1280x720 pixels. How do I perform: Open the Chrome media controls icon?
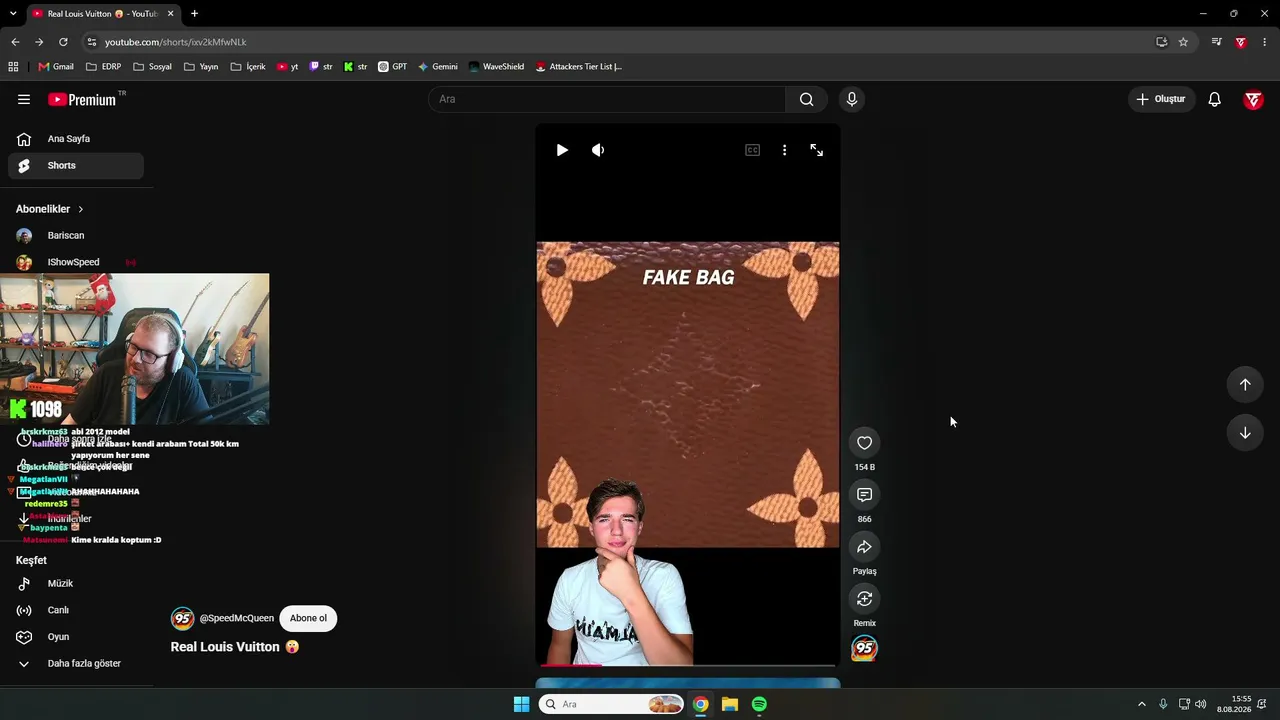point(1216,42)
